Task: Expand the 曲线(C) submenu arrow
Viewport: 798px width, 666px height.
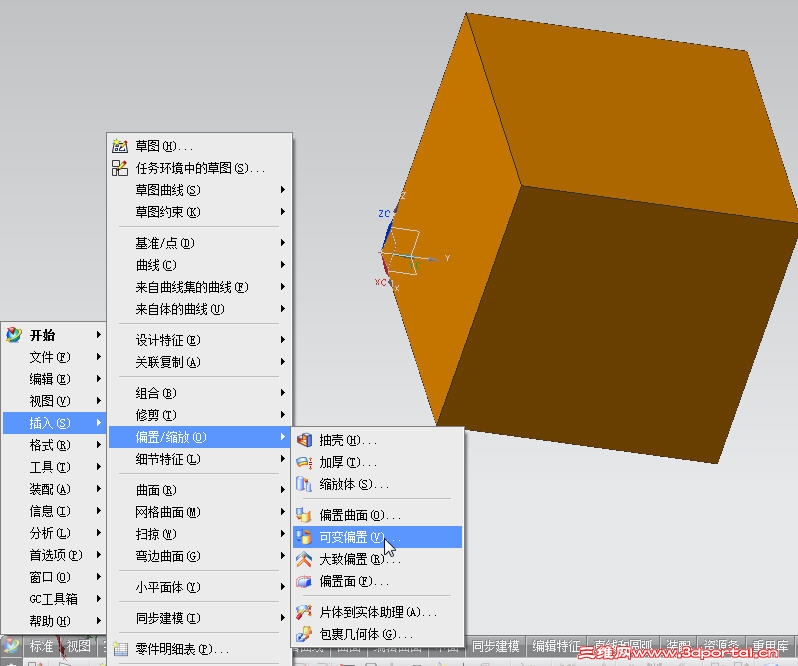Action: tap(282, 265)
